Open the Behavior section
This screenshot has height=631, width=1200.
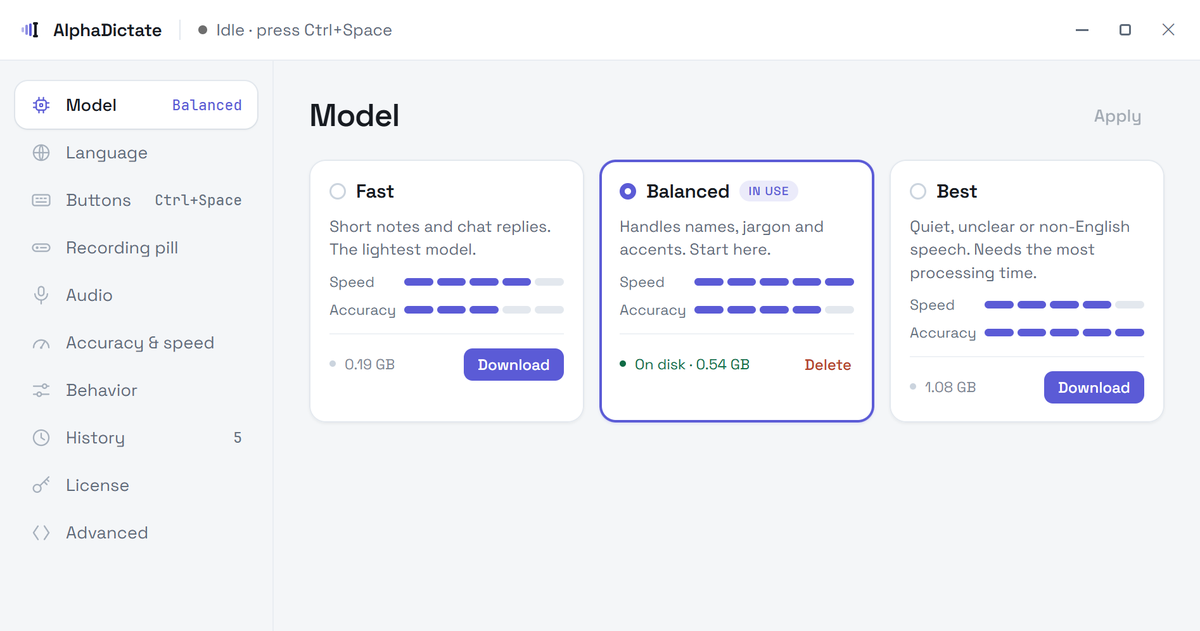[x=136, y=390]
